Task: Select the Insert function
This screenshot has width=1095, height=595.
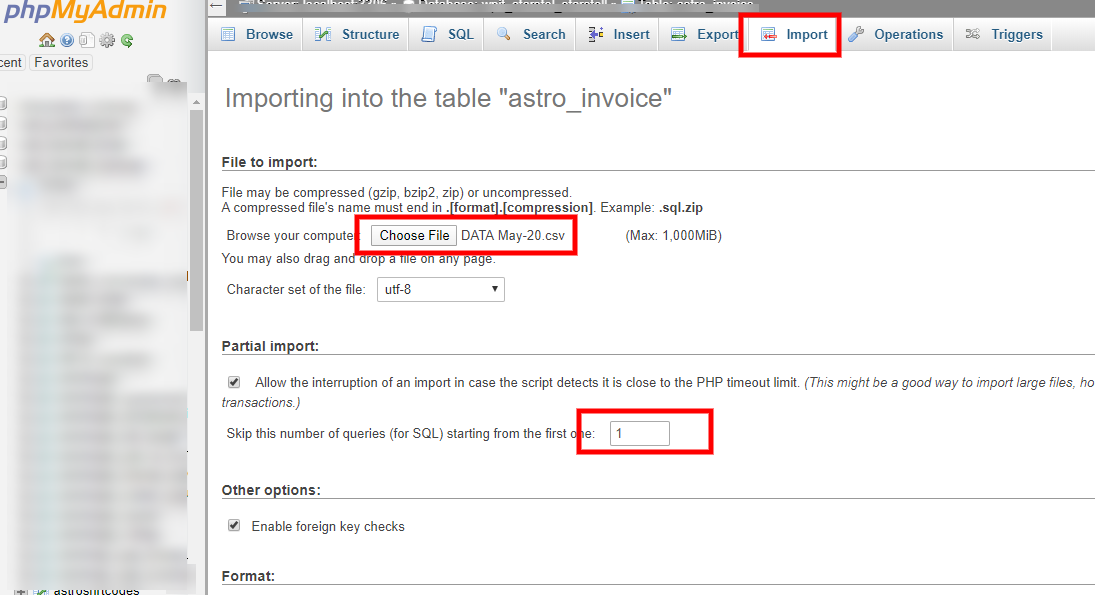Action: click(x=617, y=33)
